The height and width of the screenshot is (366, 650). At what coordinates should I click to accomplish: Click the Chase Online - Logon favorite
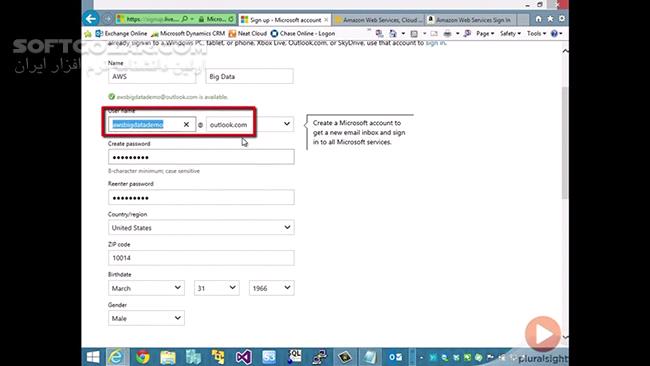click(x=303, y=34)
